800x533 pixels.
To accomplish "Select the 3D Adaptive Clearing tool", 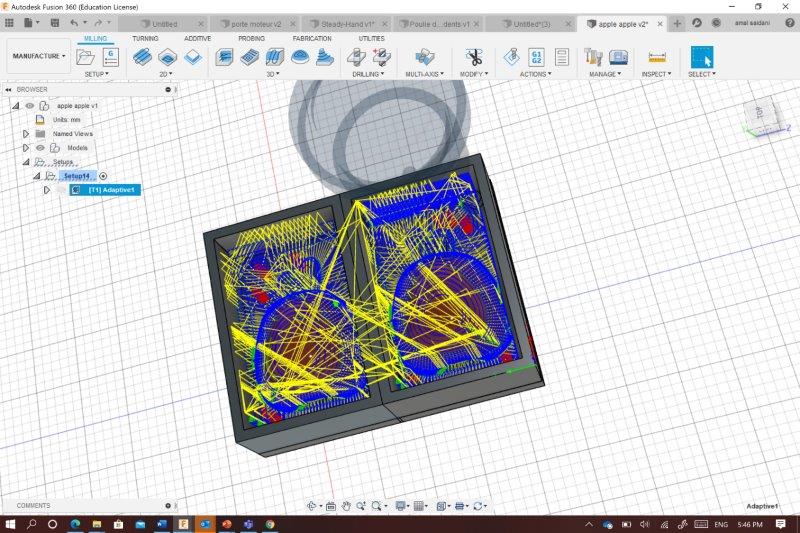I will point(224,57).
